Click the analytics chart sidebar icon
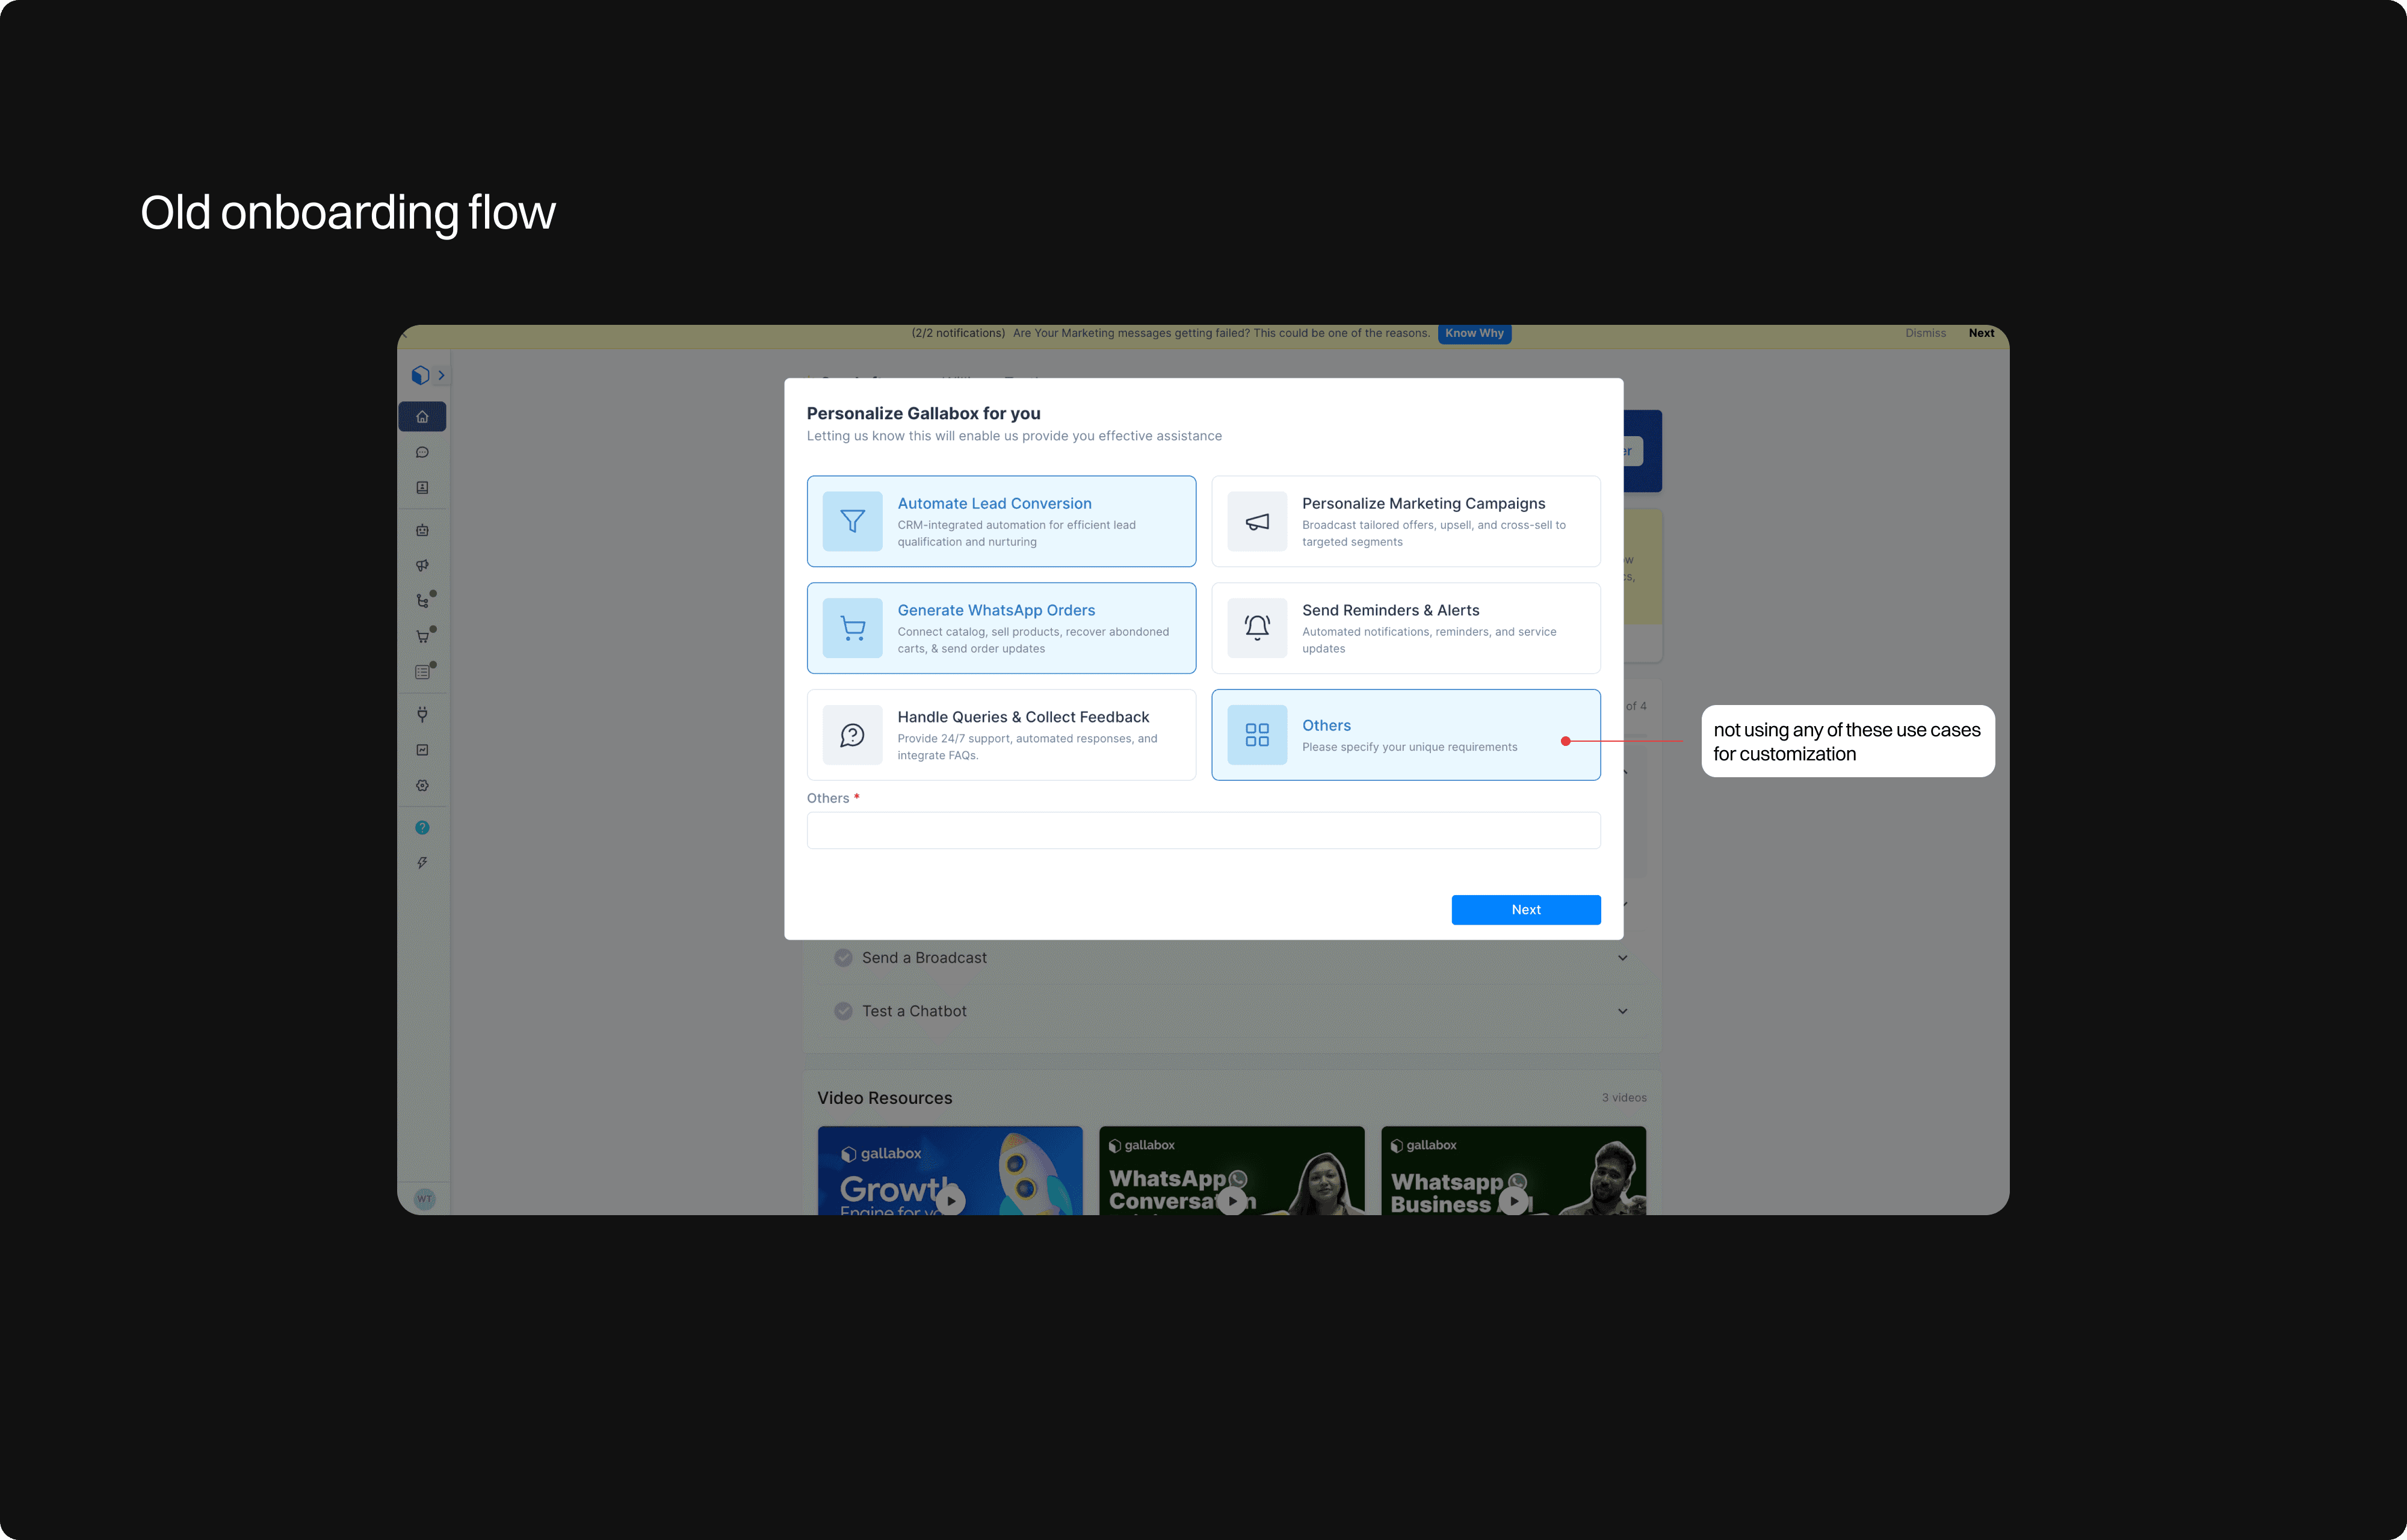The height and width of the screenshot is (1540, 2407). click(422, 750)
